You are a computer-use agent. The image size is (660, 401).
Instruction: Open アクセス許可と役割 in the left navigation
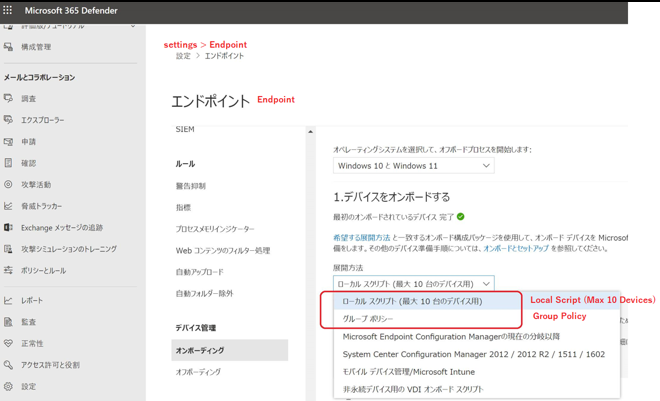[x=51, y=365]
